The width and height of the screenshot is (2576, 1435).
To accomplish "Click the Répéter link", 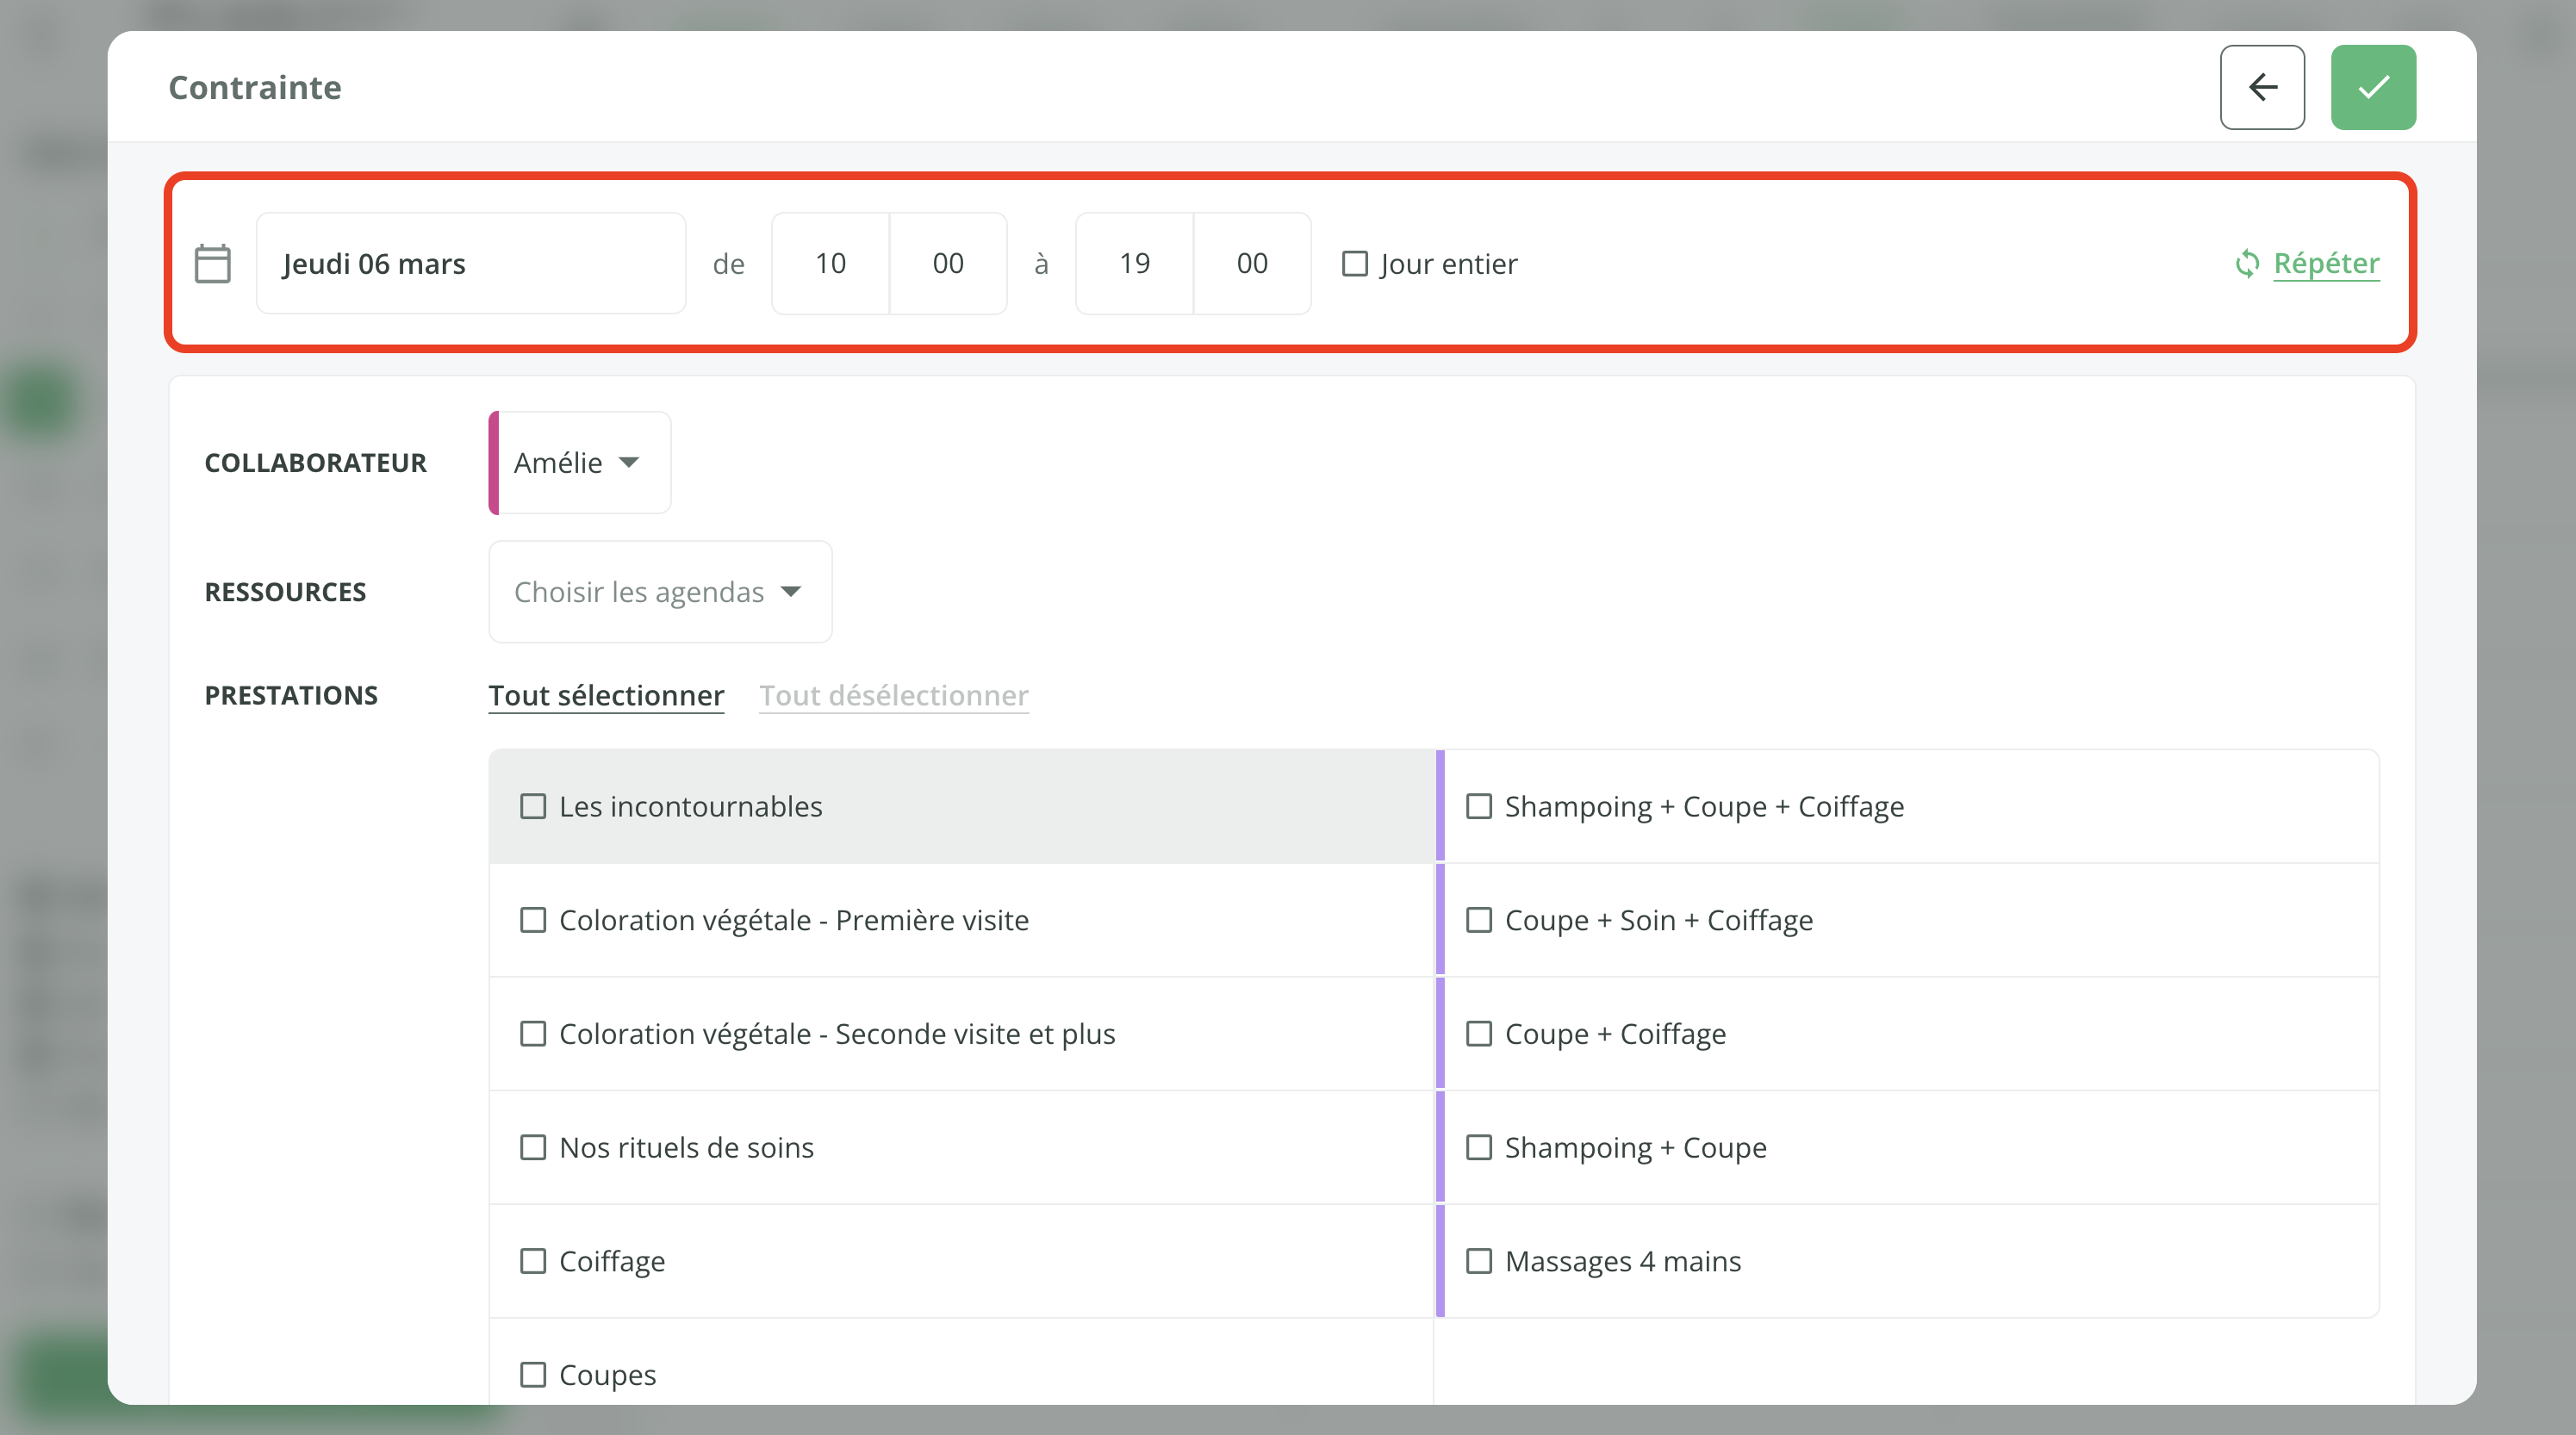I will (2326, 263).
